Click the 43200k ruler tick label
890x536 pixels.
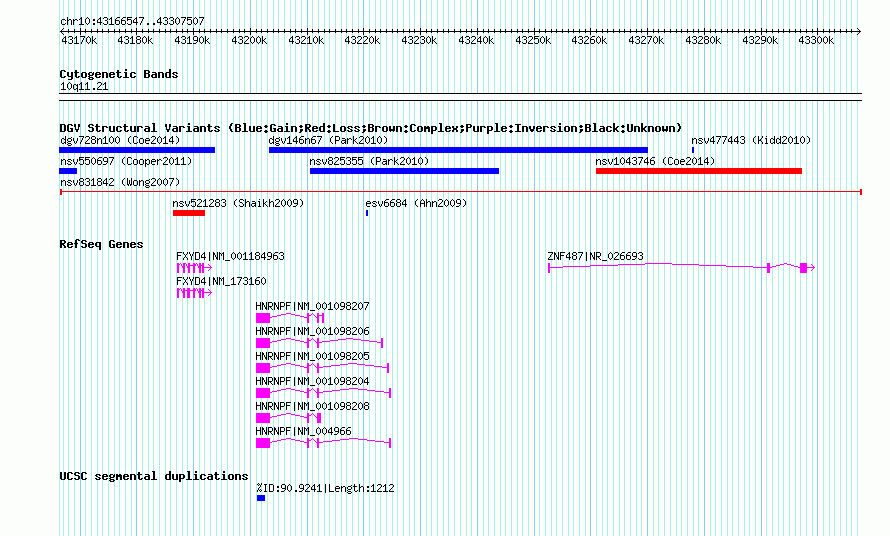(249, 41)
